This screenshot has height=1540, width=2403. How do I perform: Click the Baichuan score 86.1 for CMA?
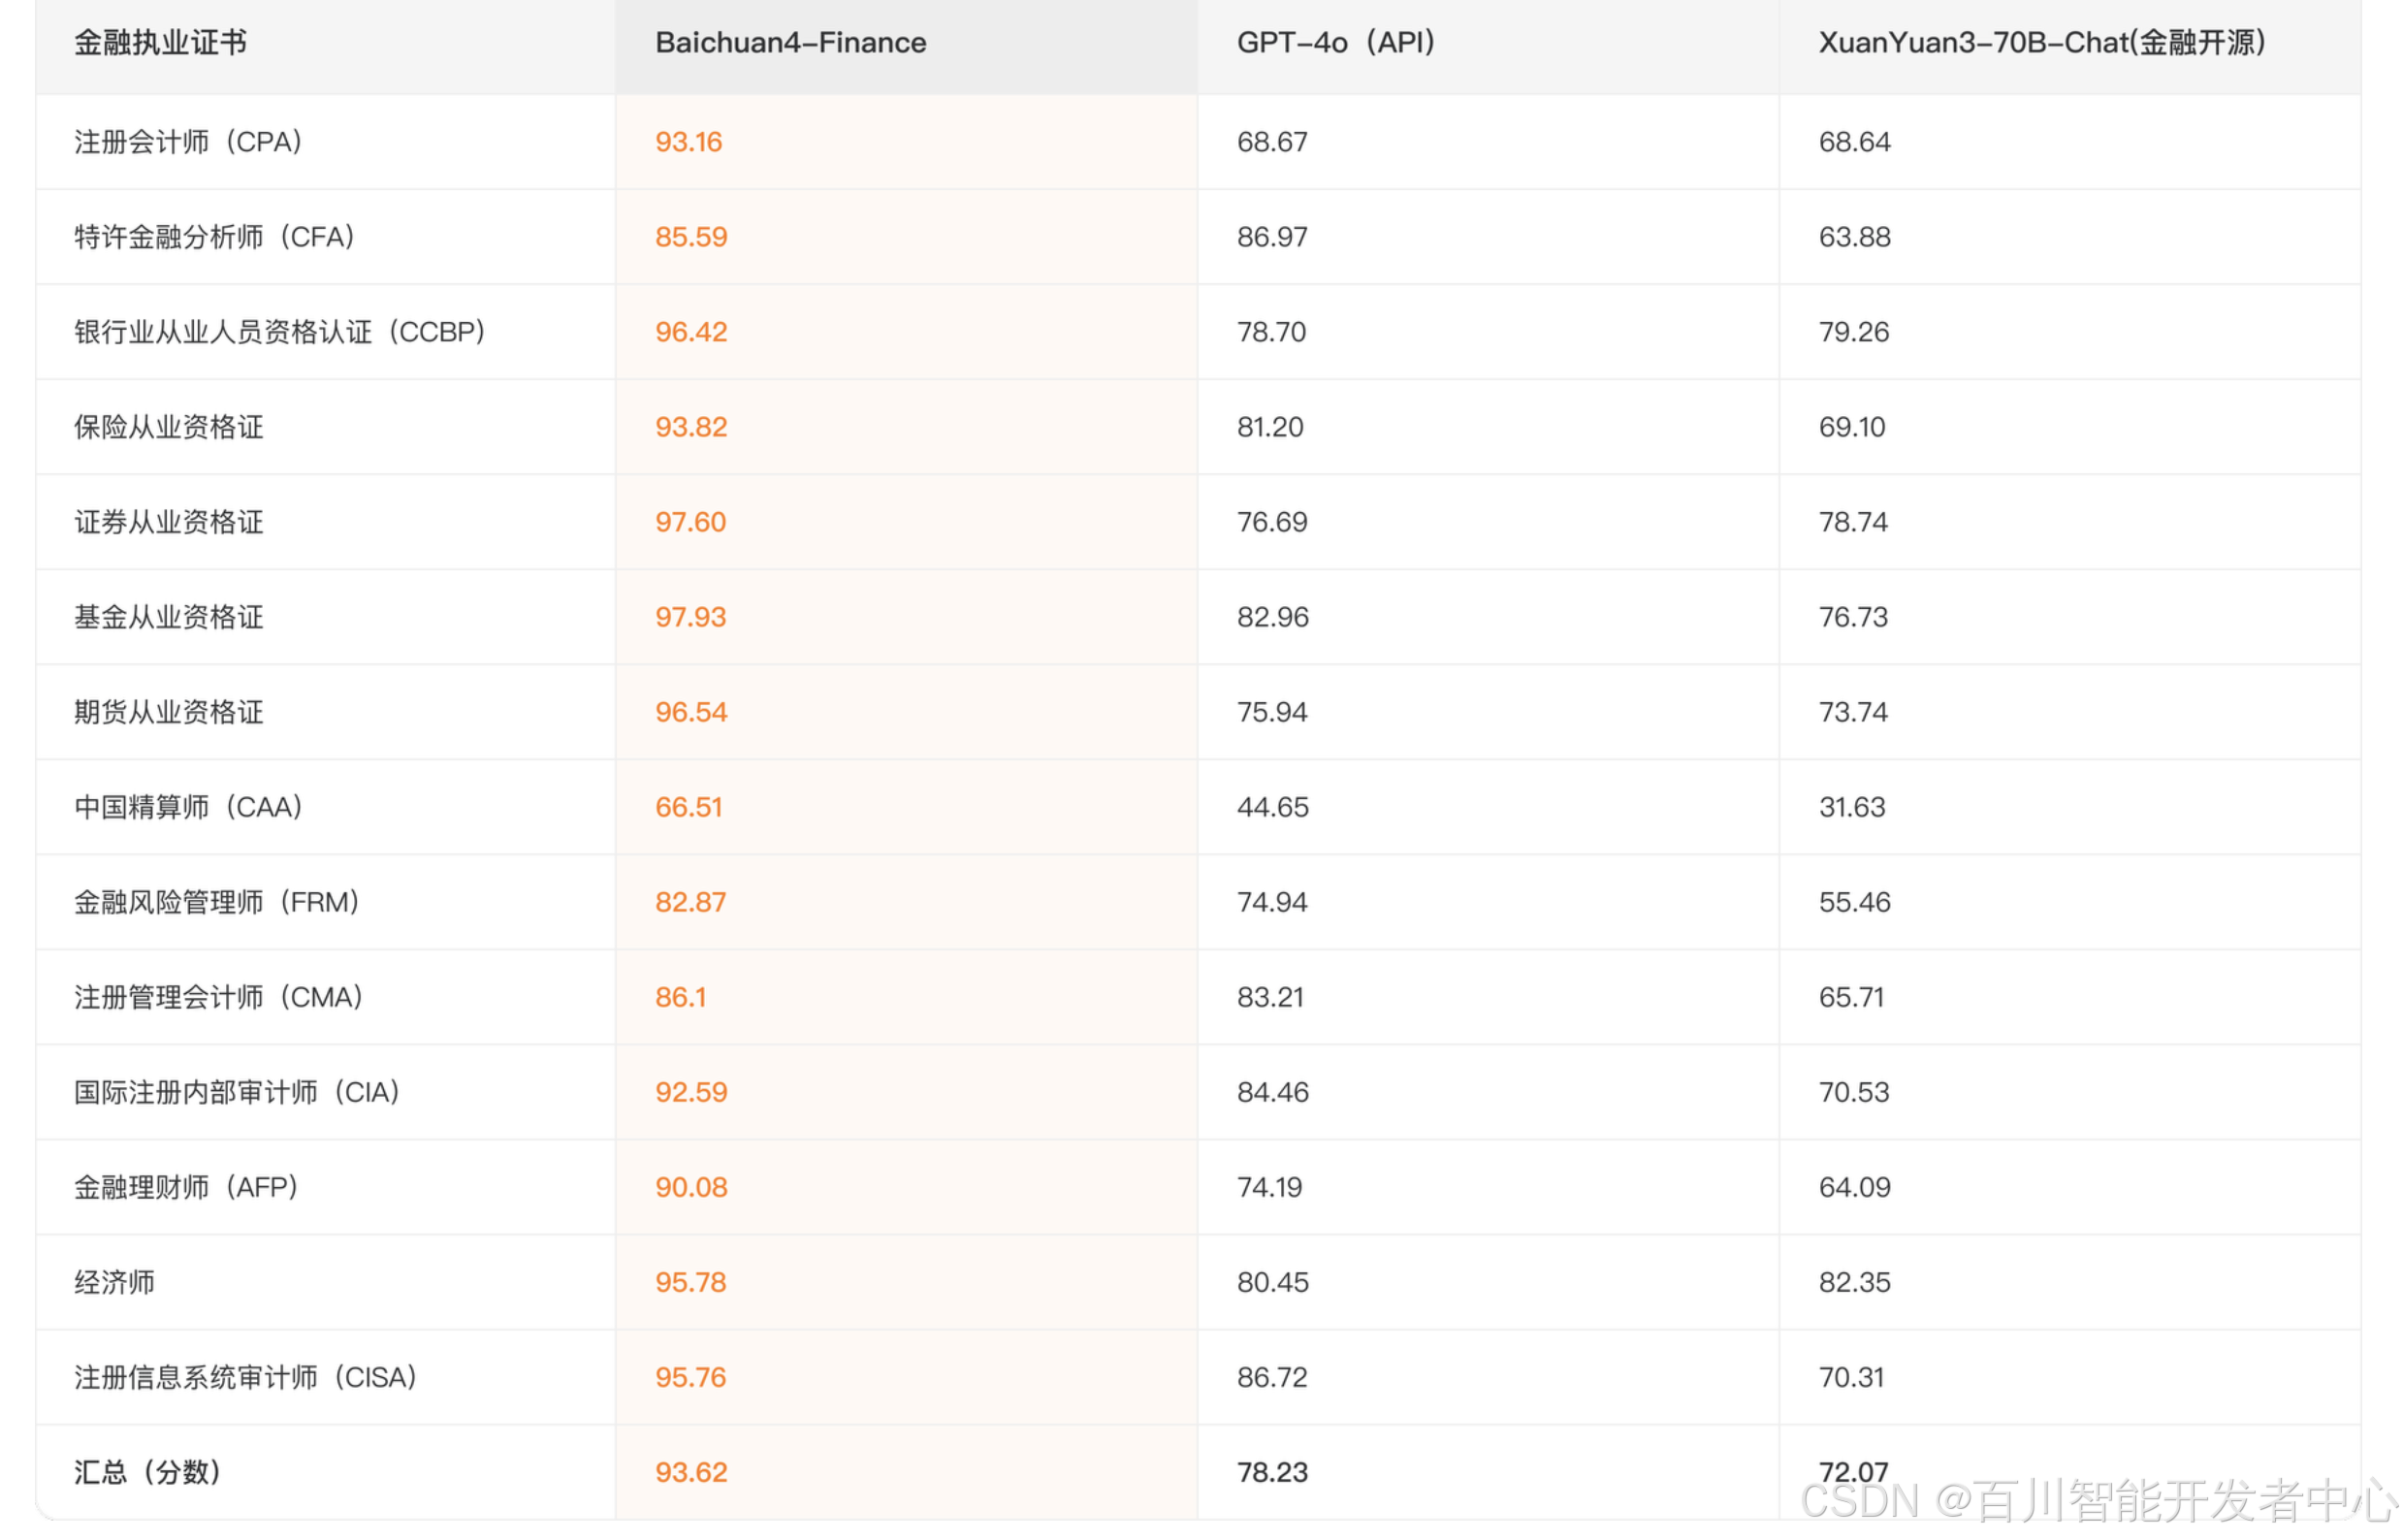[x=680, y=997]
